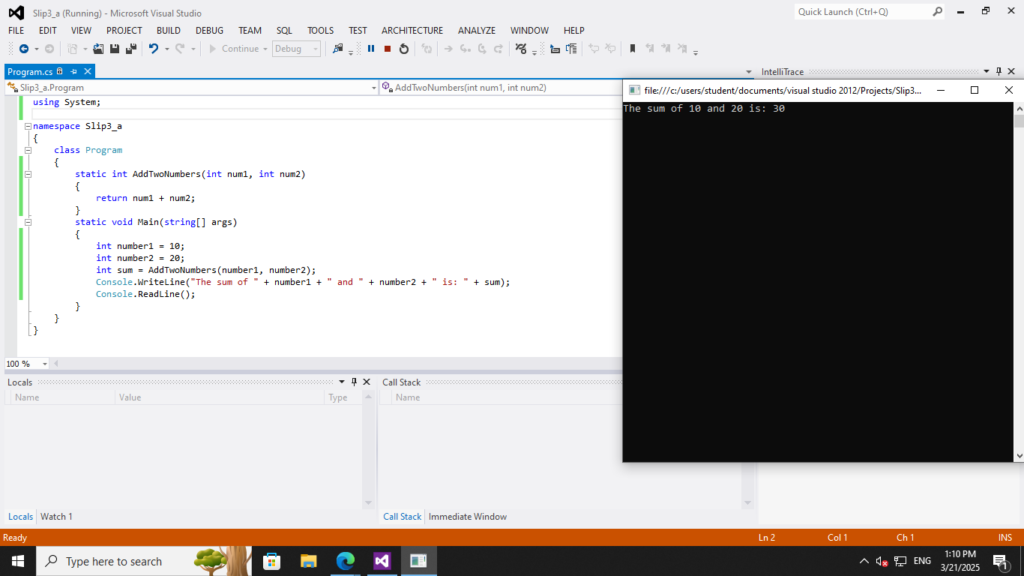
Task: Restart the debugging session
Action: 404,49
